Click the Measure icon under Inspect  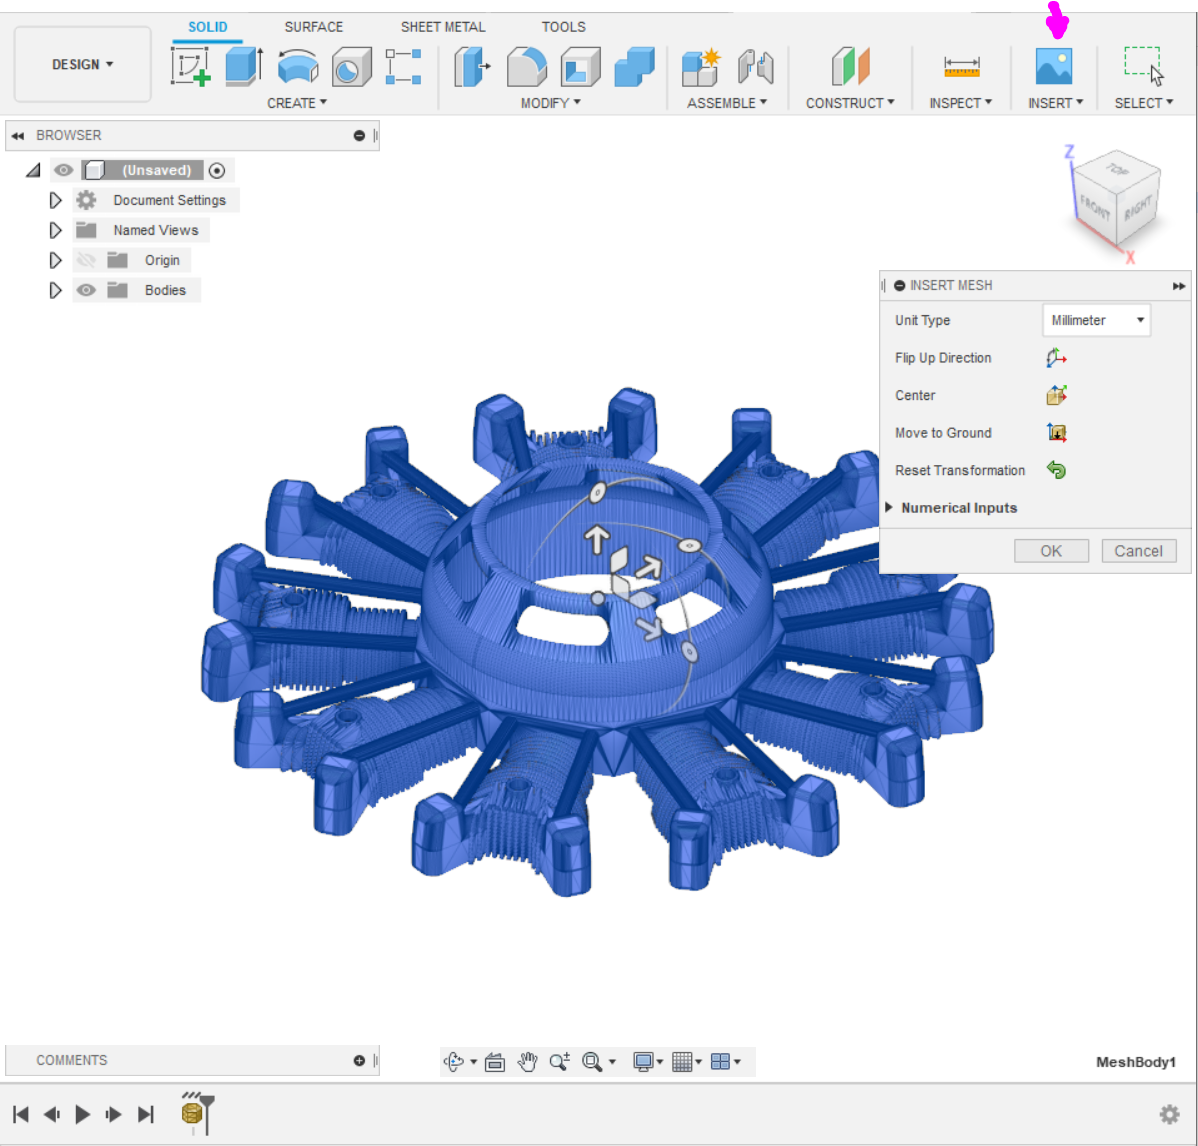pos(961,67)
